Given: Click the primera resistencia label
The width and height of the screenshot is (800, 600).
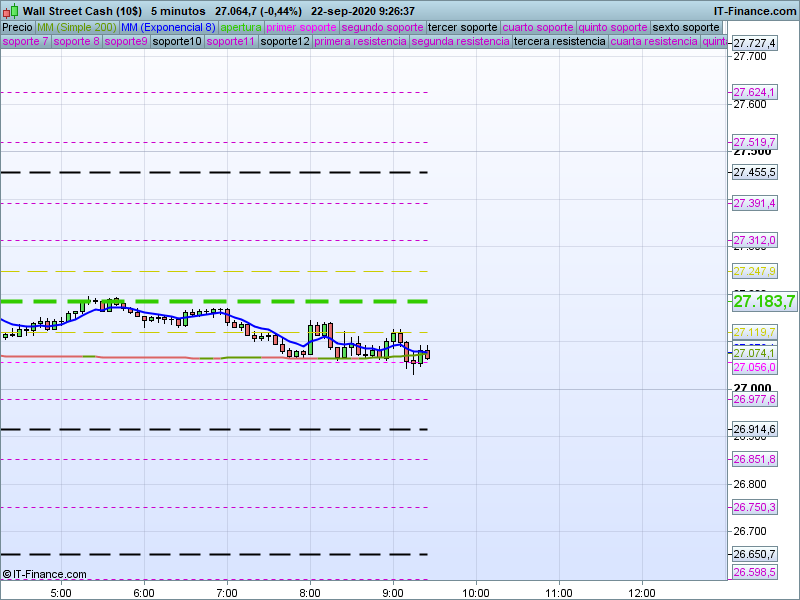Looking at the screenshot, I should [360, 41].
